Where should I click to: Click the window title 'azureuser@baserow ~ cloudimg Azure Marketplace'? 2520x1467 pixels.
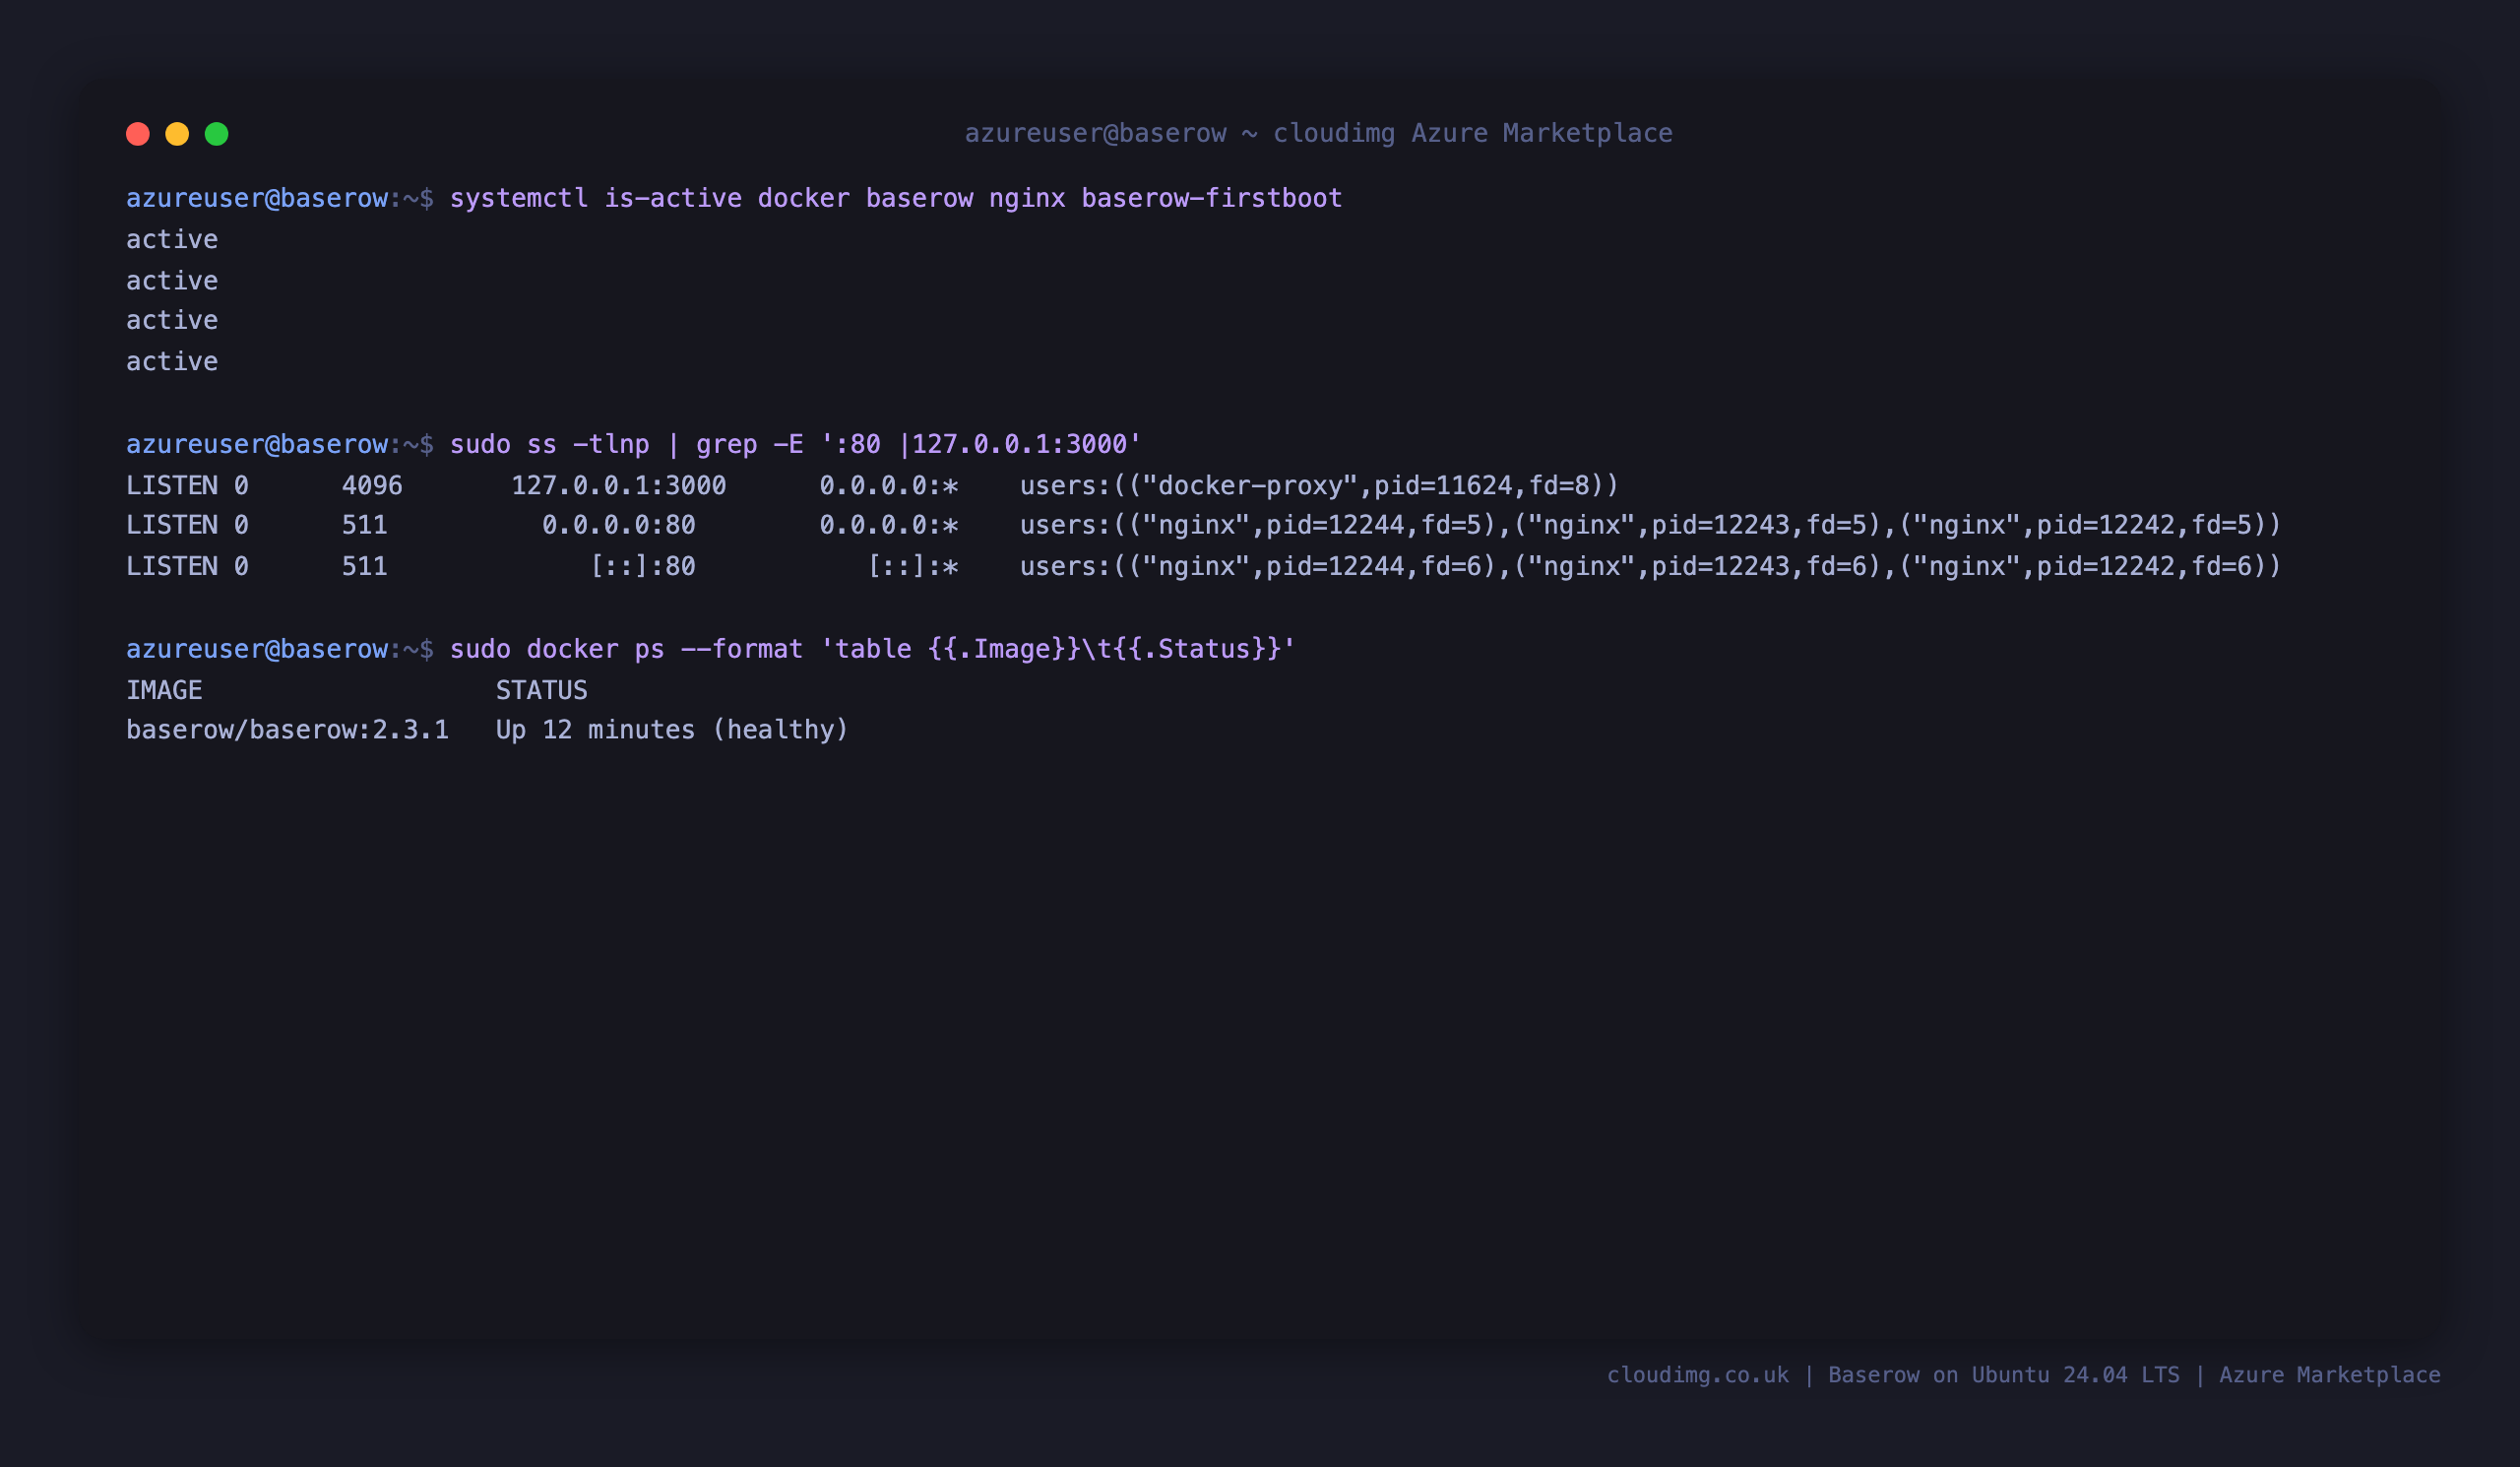[x=1318, y=133]
